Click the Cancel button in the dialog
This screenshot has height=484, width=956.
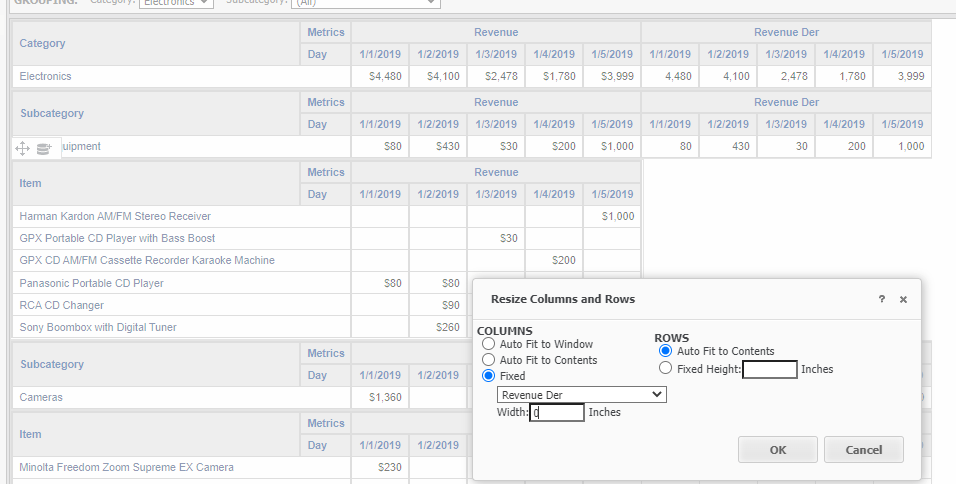coord(863,450)
